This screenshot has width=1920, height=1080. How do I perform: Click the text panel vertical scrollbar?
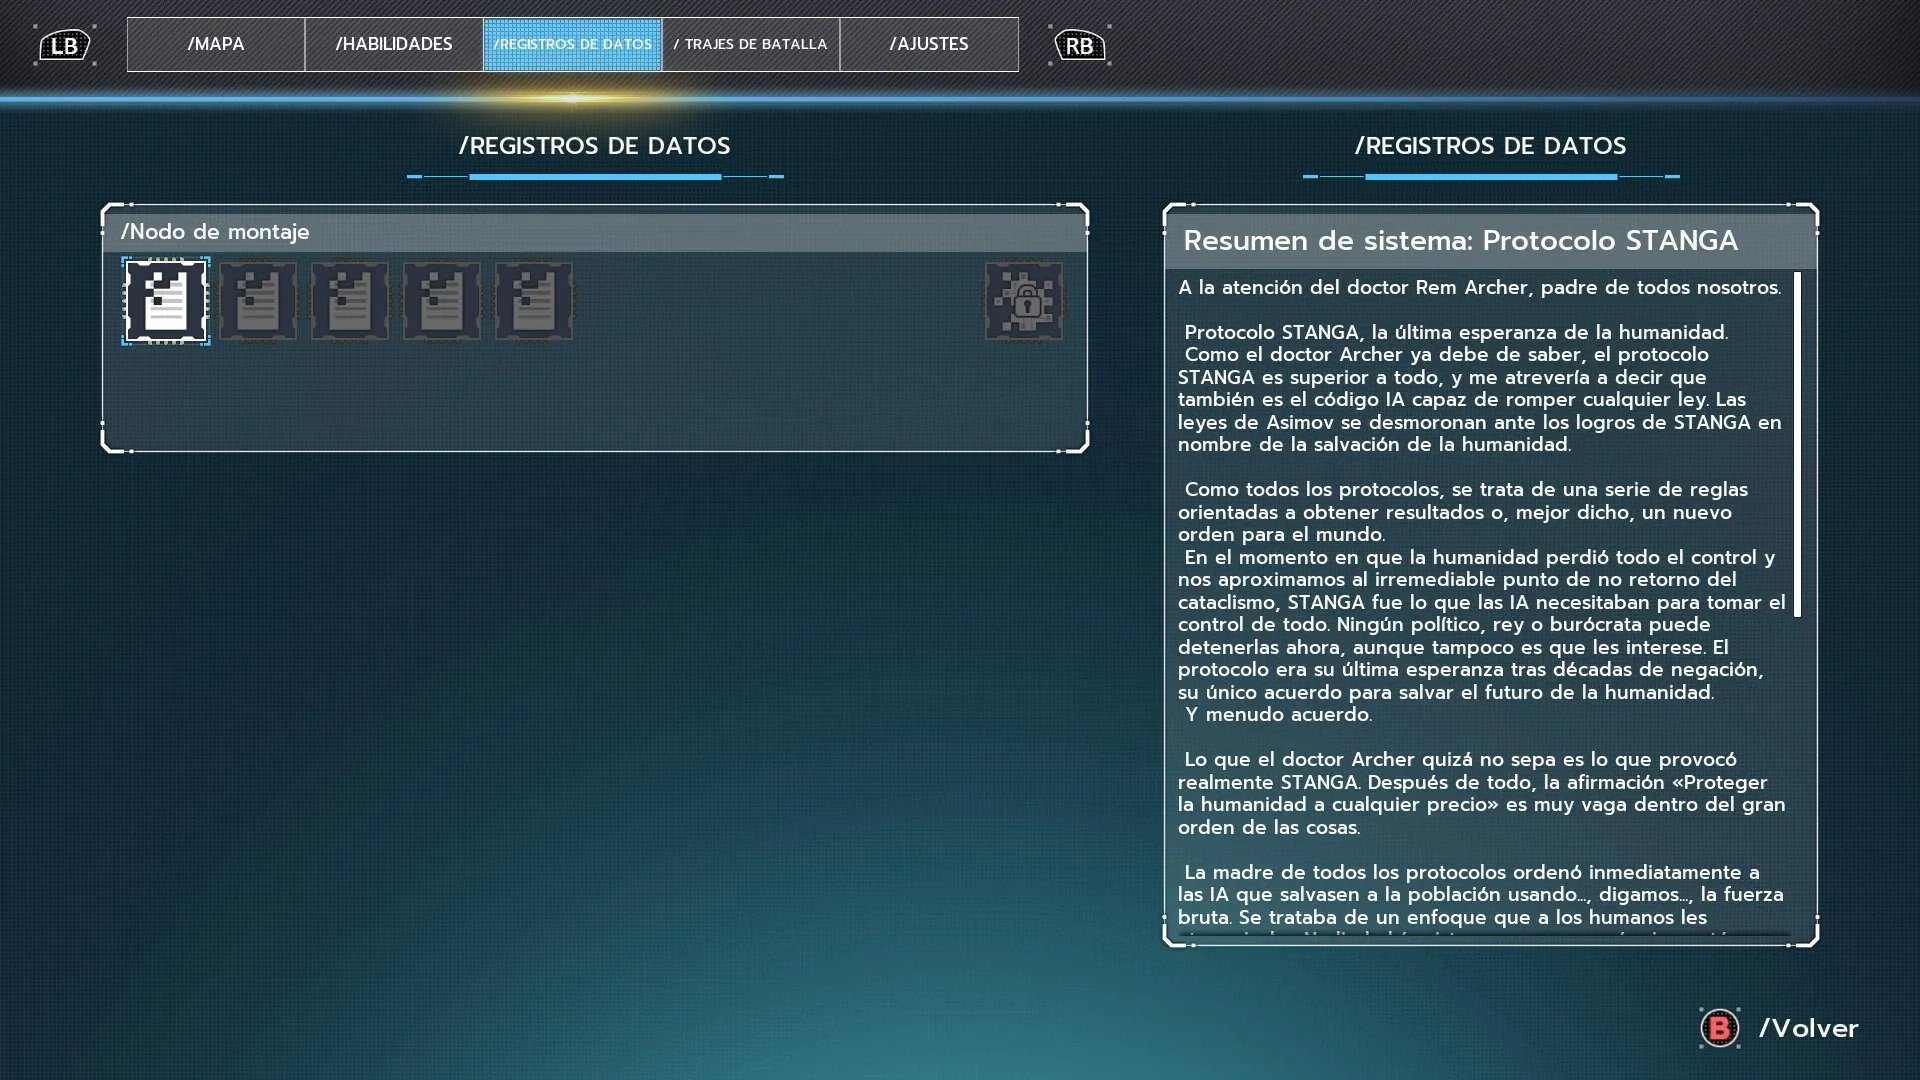pos(1797,445)
